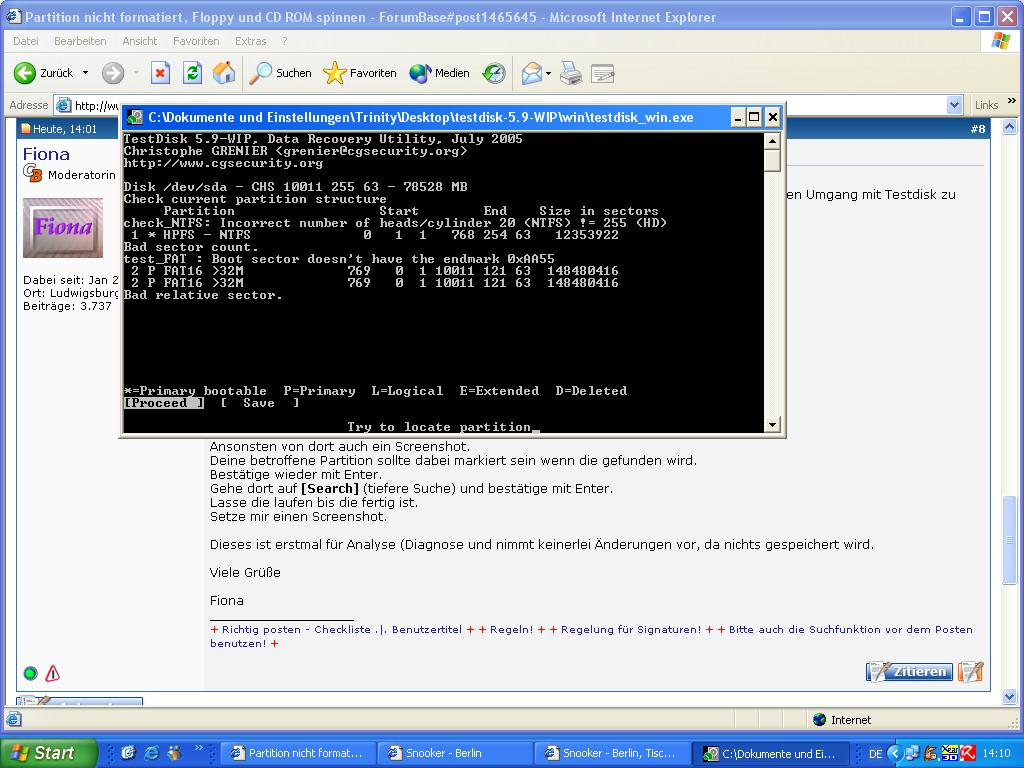
Task: Switch to Snooker - Berlin taskbar button
Action: (456, 753)
